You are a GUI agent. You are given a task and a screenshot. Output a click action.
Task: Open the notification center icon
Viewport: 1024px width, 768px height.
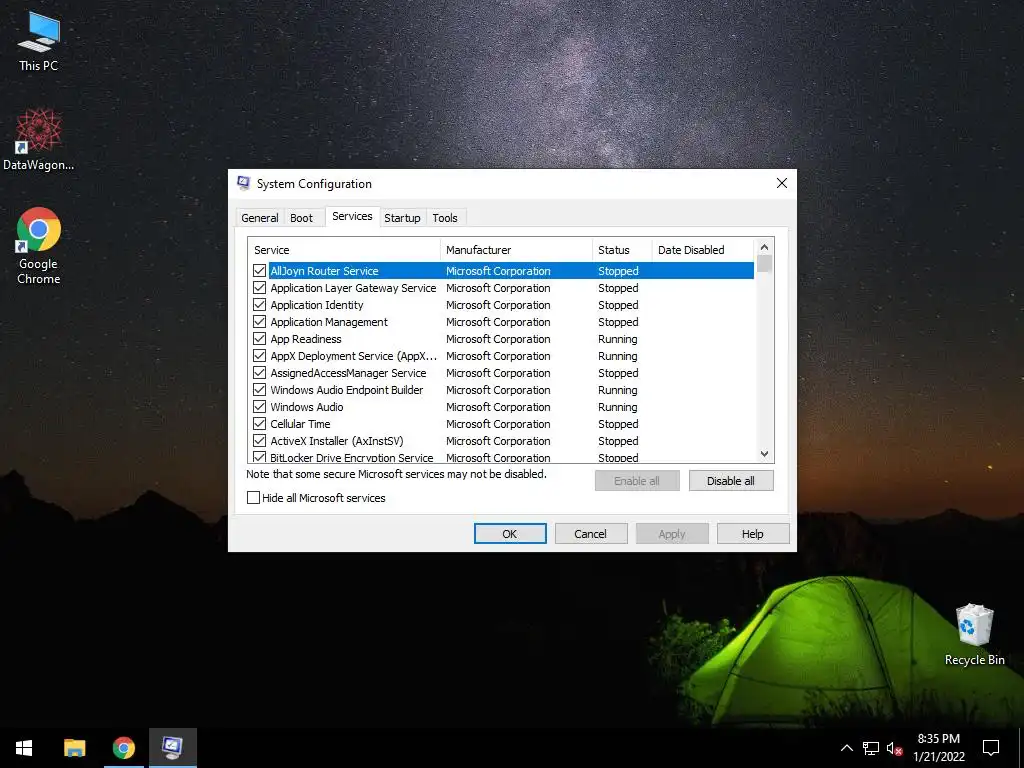[x=991, y=748]
